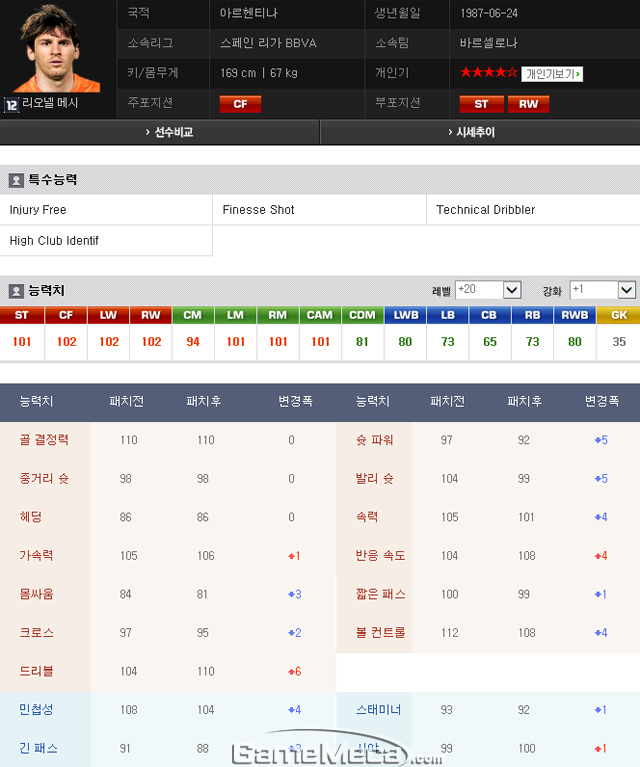Image resolution: width=640 pixels, height=767 pixels.
Task: Click the 개인기보기 skill moves button
Action: (552, 74)
